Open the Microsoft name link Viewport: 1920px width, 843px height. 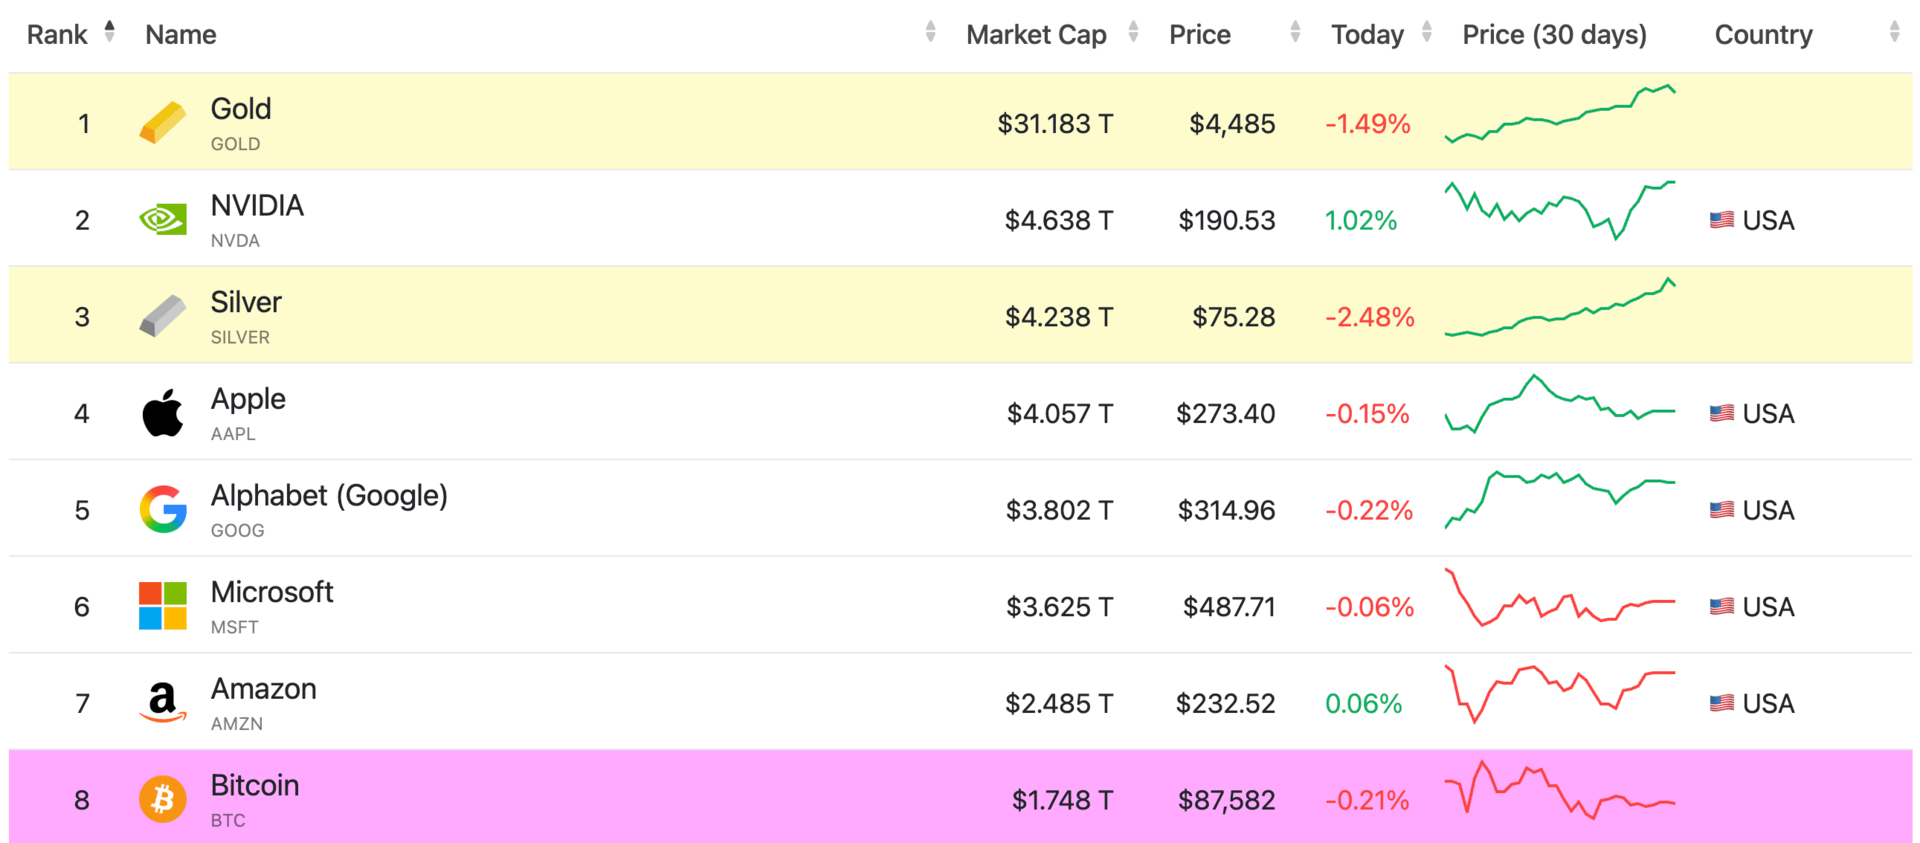click(272, 593)
